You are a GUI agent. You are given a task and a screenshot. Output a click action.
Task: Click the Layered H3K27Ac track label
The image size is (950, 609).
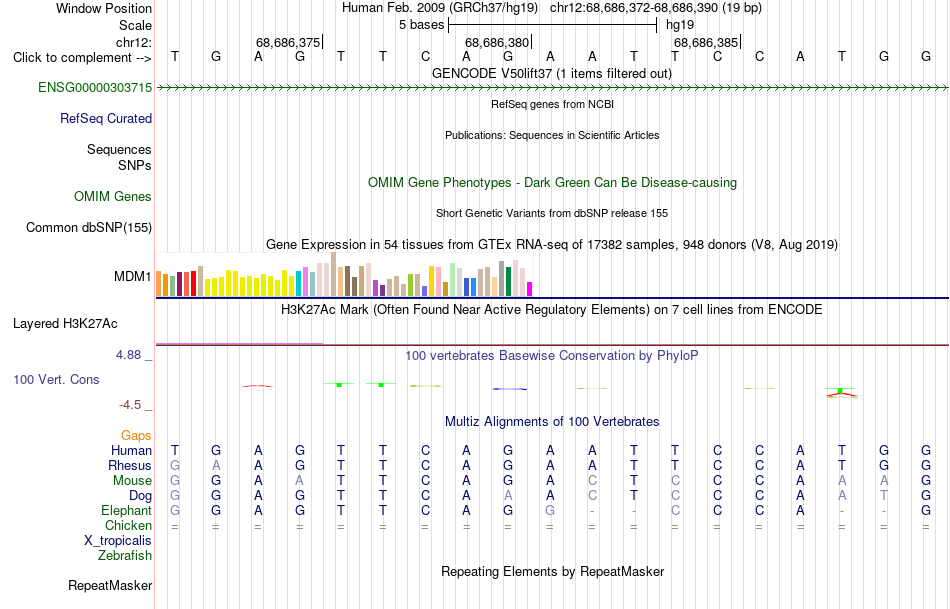(x=65, y=324)
